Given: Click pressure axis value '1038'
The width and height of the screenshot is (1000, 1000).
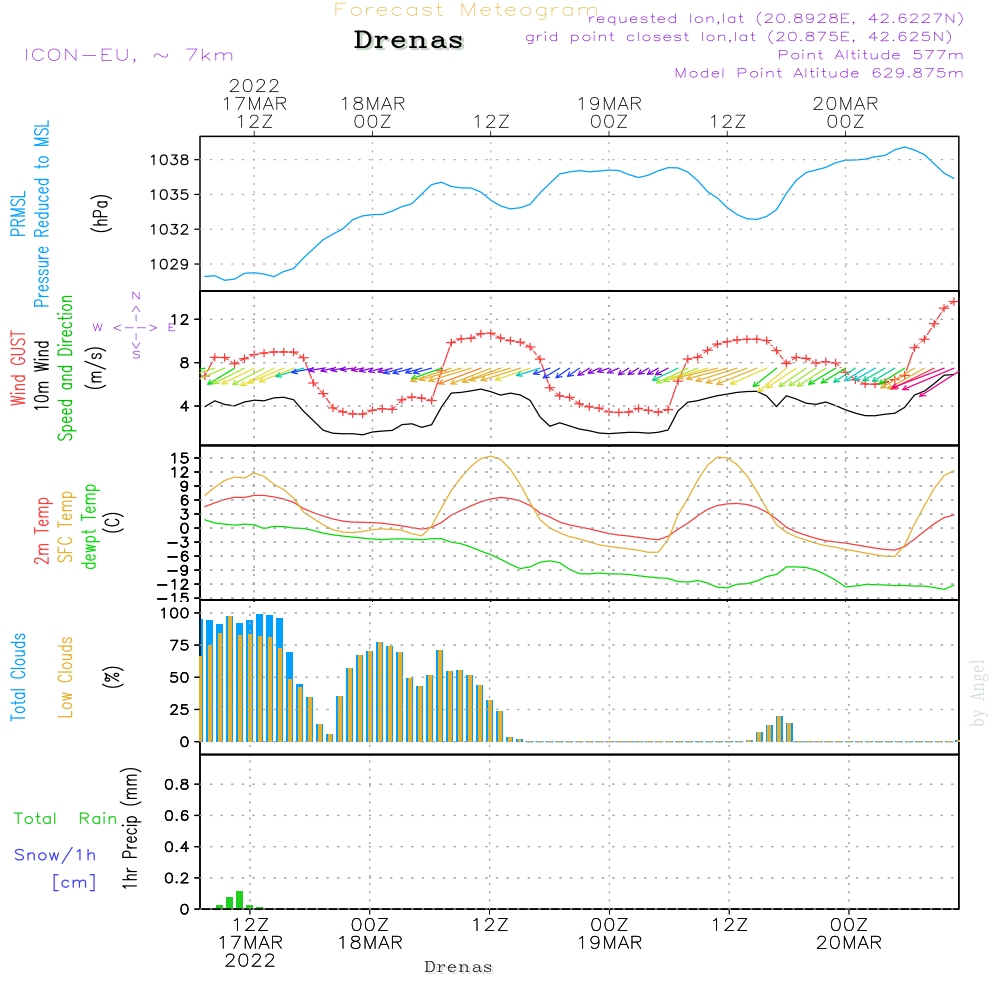Looking at the screenshot, I should (170, 160).
